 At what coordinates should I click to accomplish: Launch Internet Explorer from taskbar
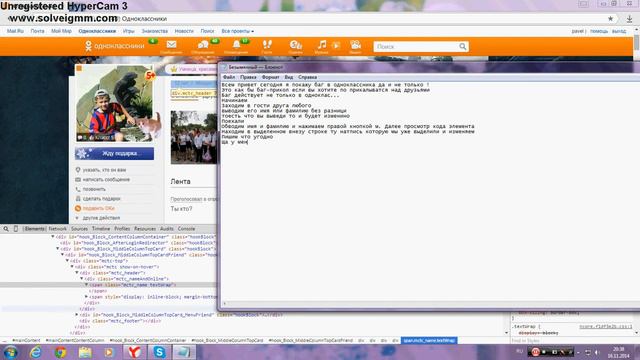point(36,352)
